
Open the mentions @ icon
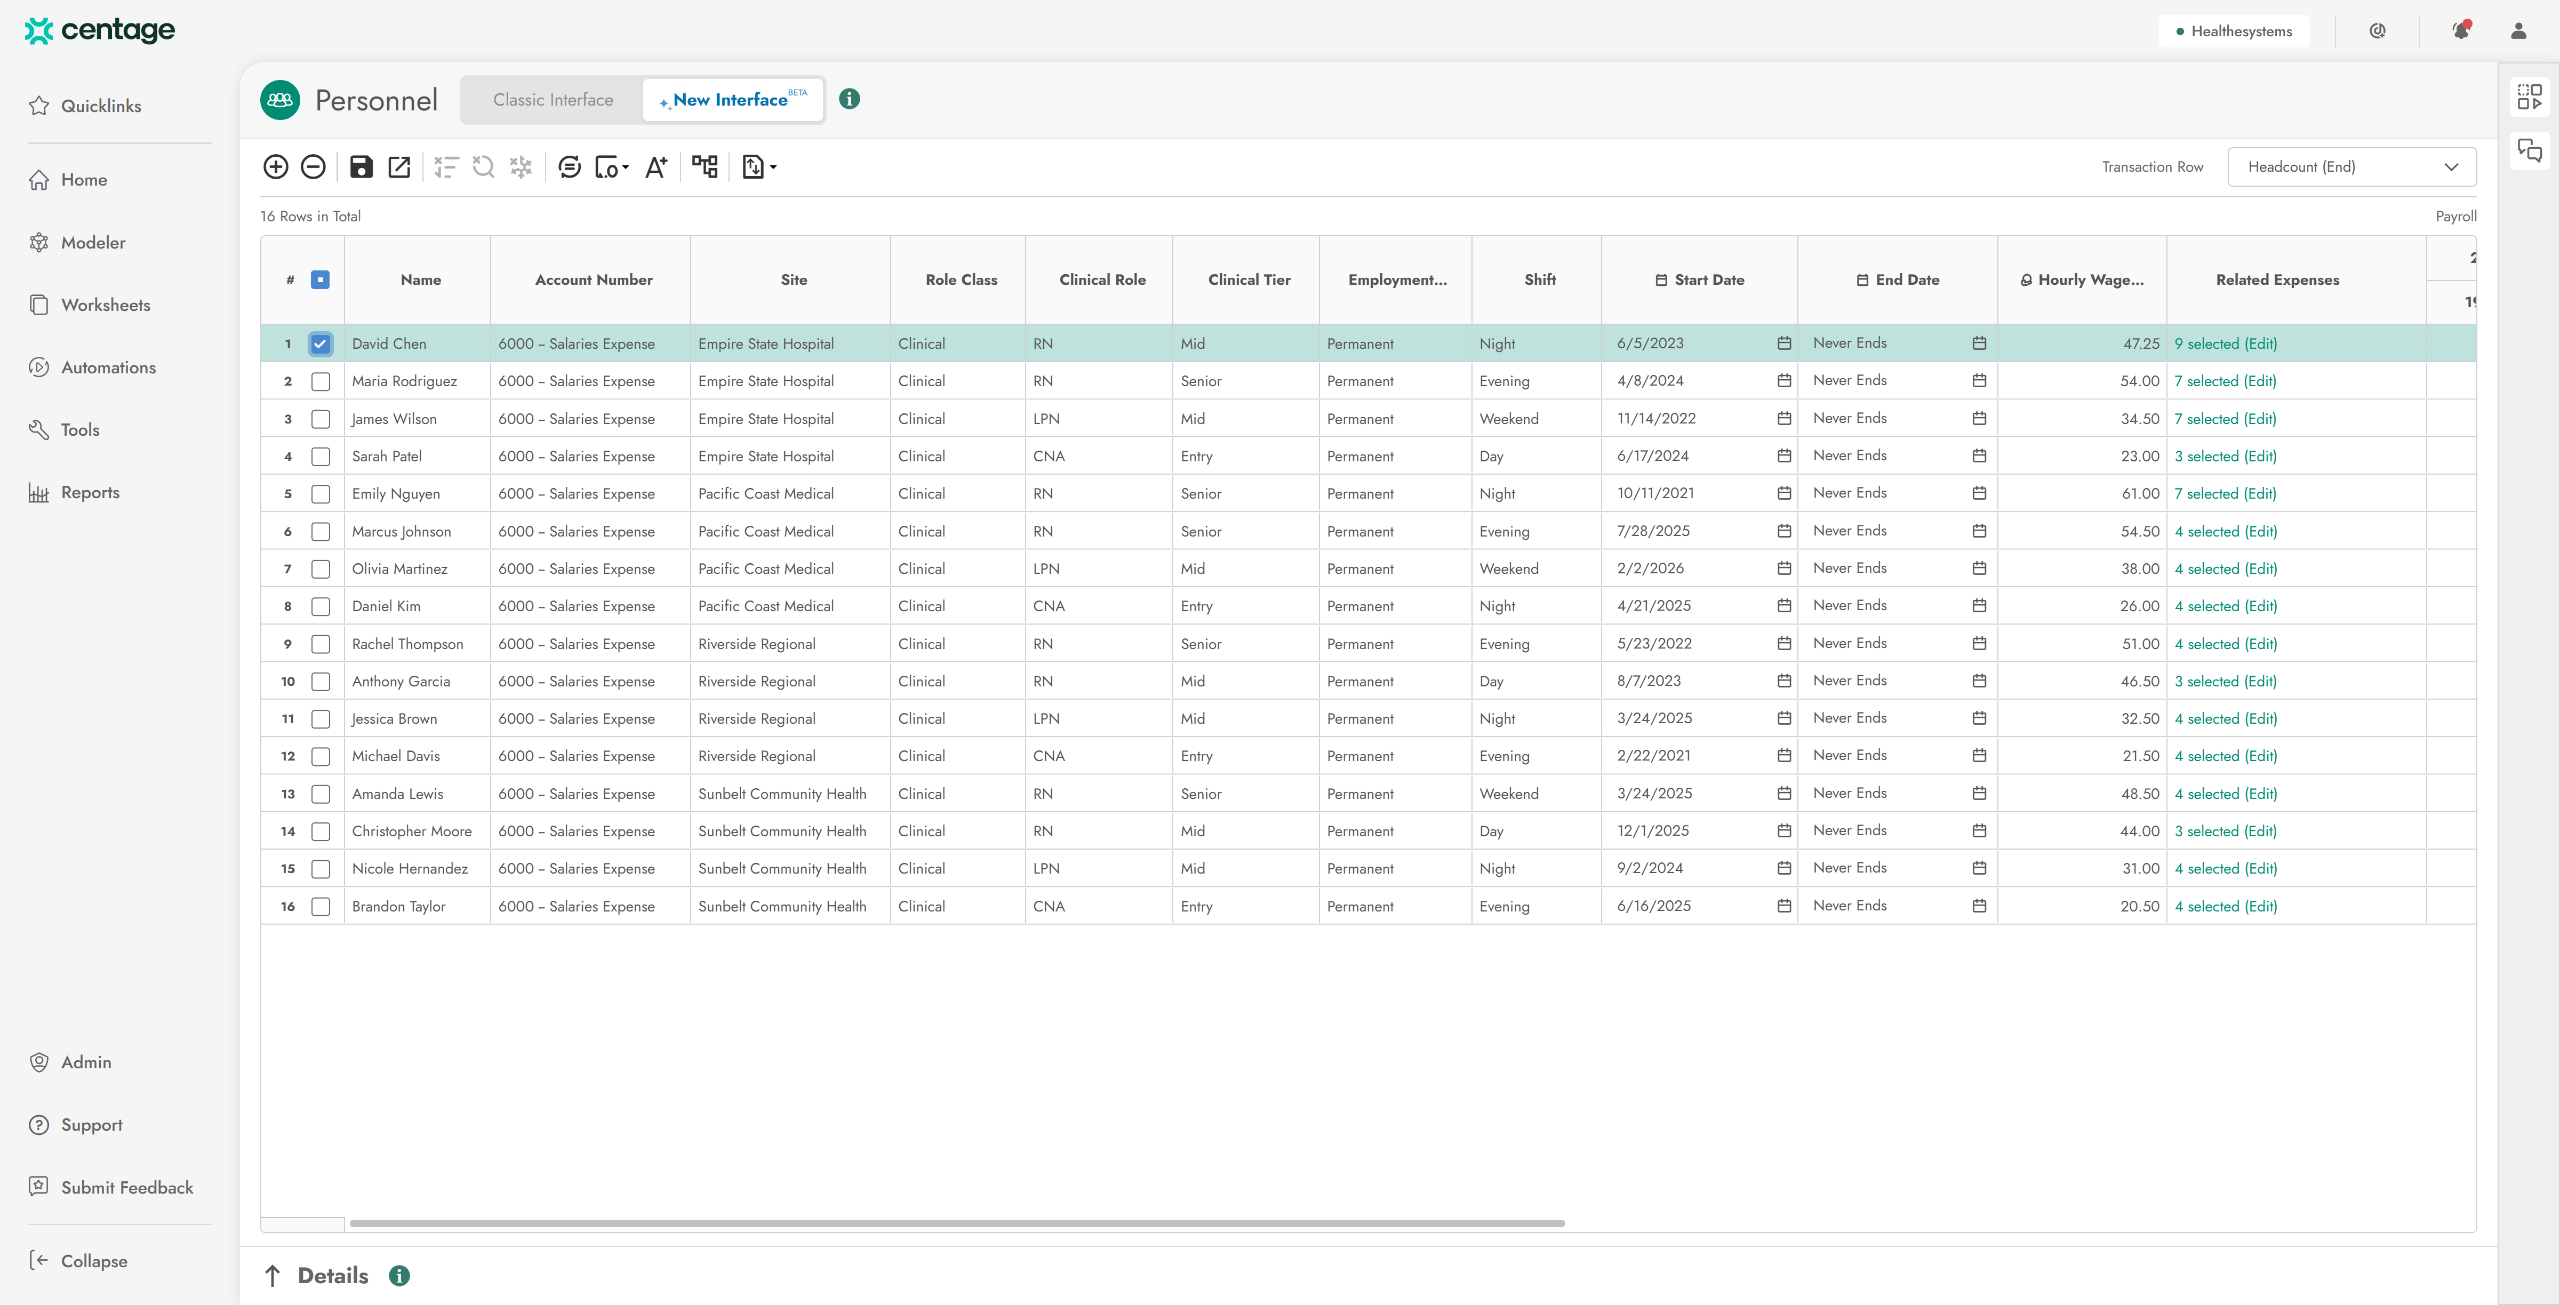(x=2378, y=31)
